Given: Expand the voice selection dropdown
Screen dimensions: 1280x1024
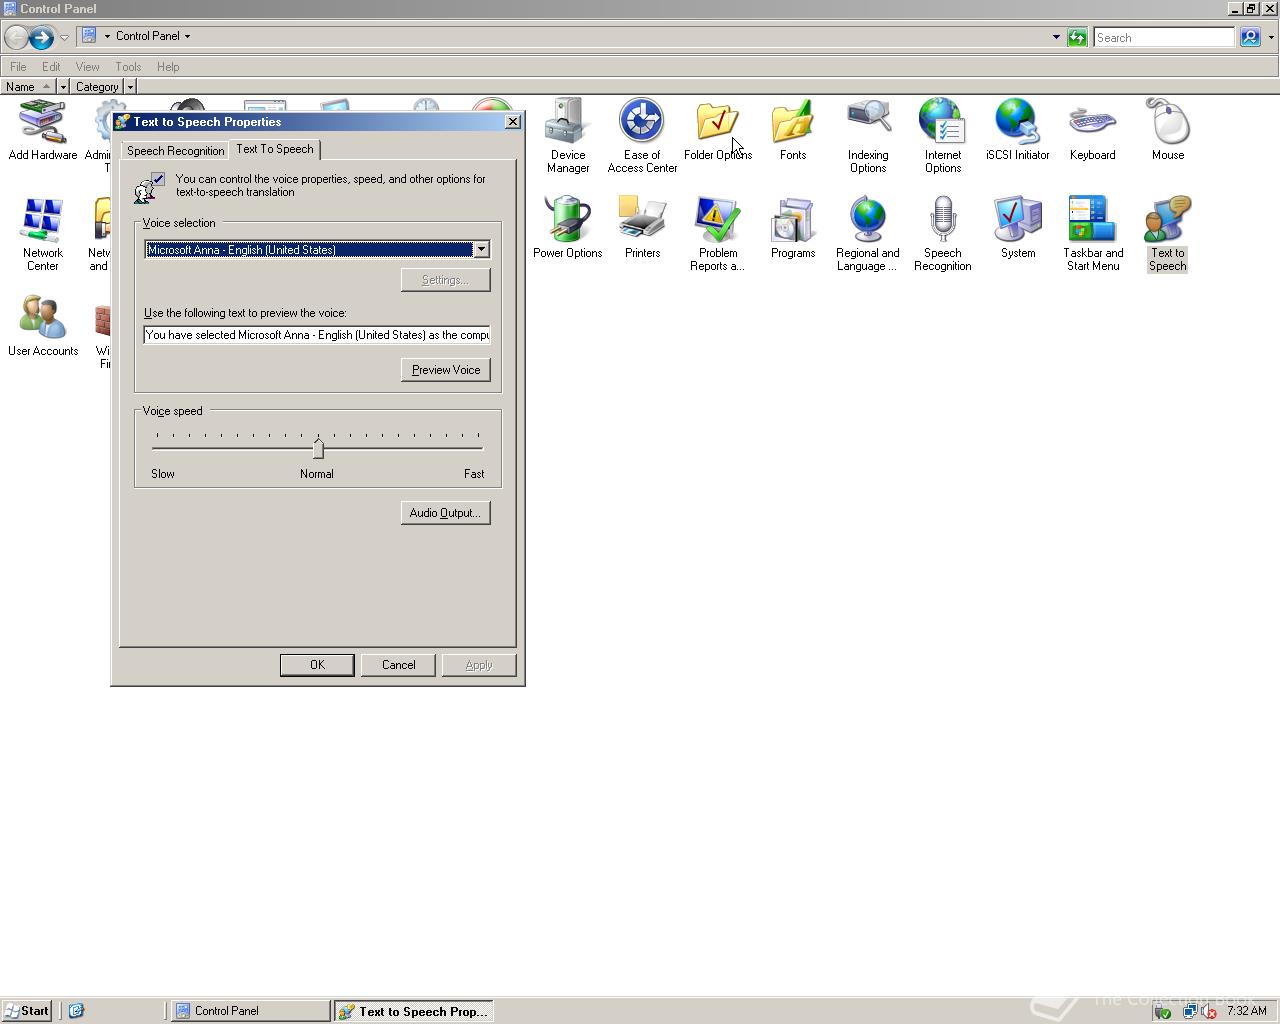Looking at the screenshot, I should [481, 249].
